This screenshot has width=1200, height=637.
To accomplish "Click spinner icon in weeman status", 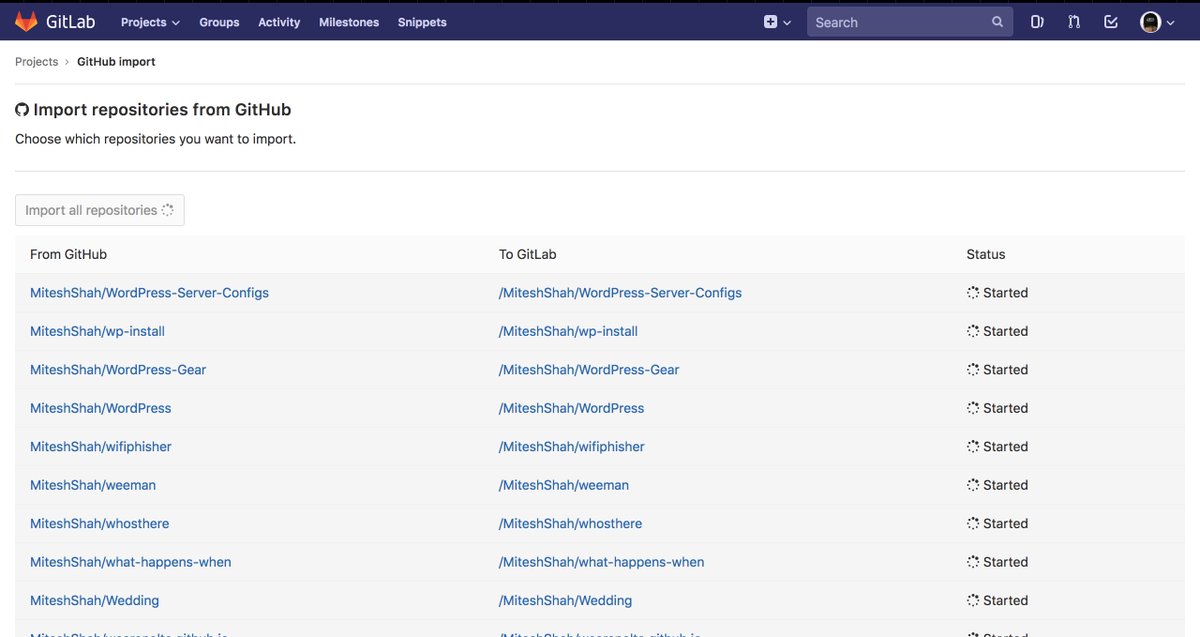I will tap(973, 485).
